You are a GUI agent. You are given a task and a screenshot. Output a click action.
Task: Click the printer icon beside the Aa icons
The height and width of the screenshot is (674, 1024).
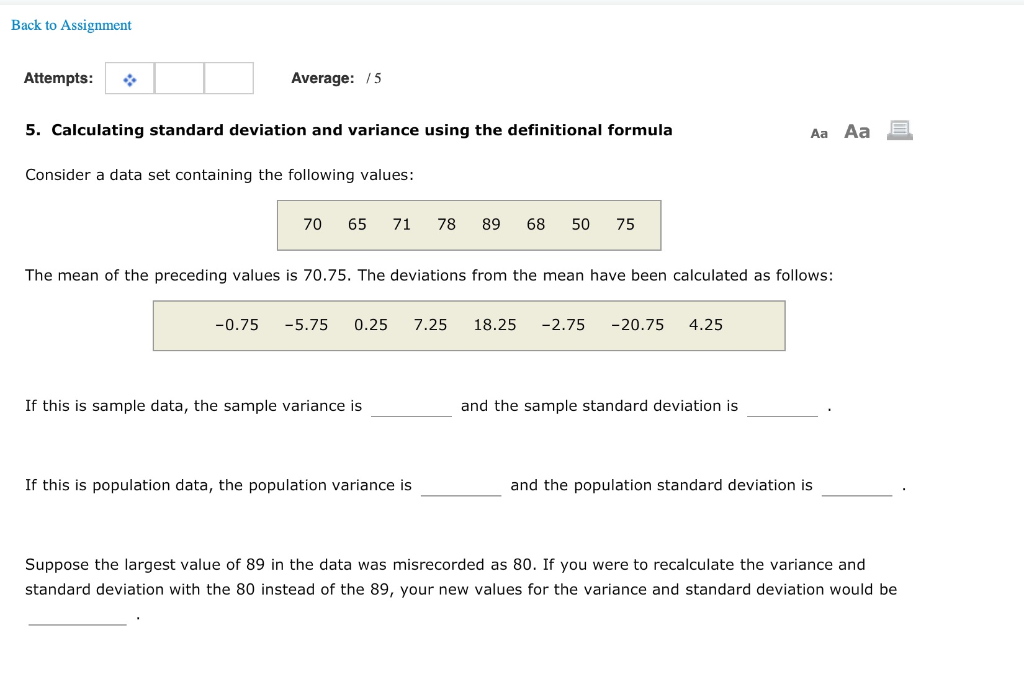898,129
